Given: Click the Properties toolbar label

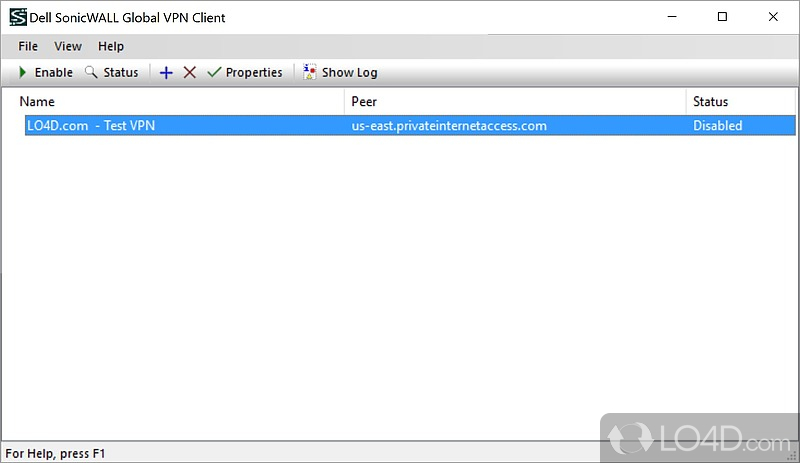Looking at the screenshot, I should point(254,72).
